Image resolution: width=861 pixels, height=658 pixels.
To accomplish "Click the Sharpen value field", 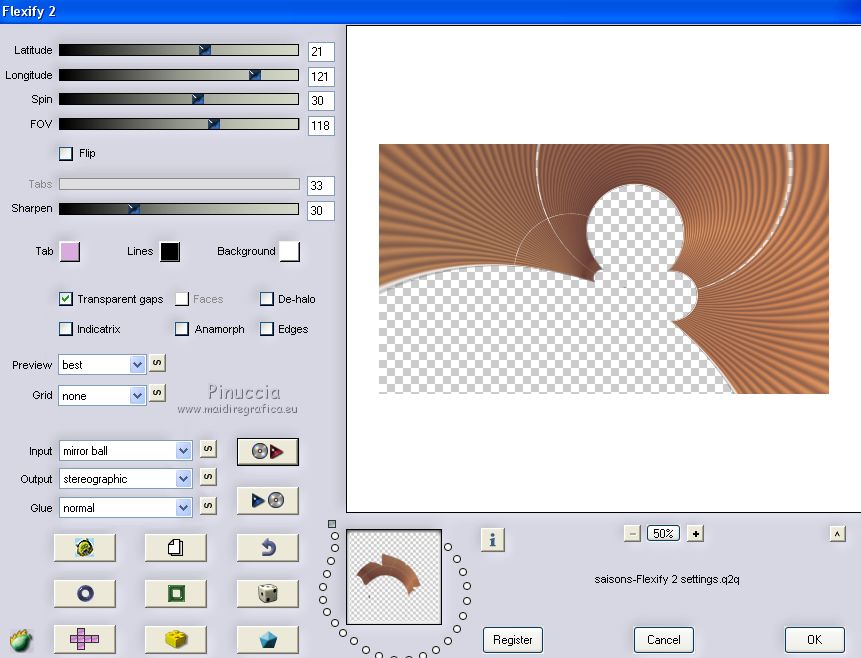I will [x=321, y=210].
